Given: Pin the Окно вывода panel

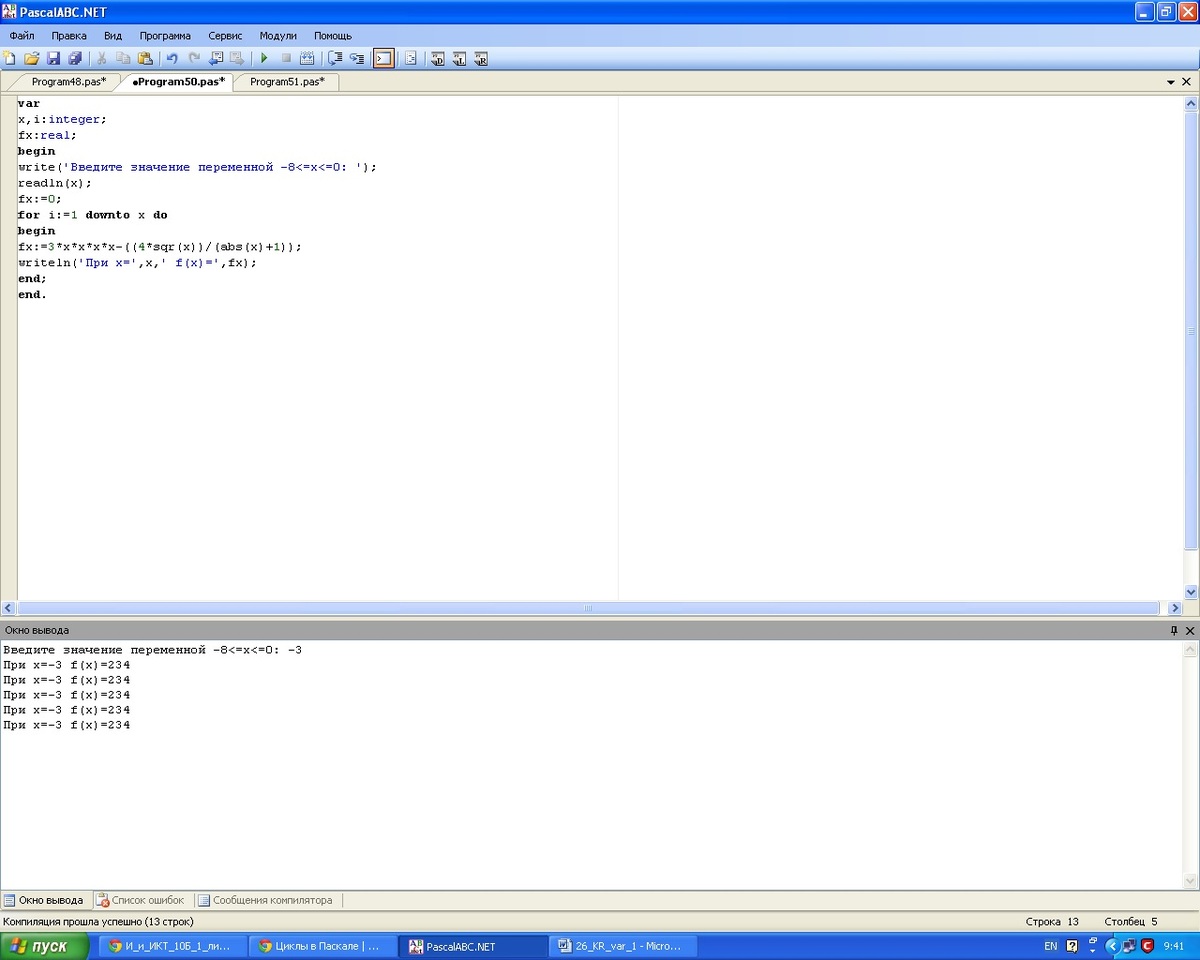Looking at the screenshot, I should pos(1174,631).
